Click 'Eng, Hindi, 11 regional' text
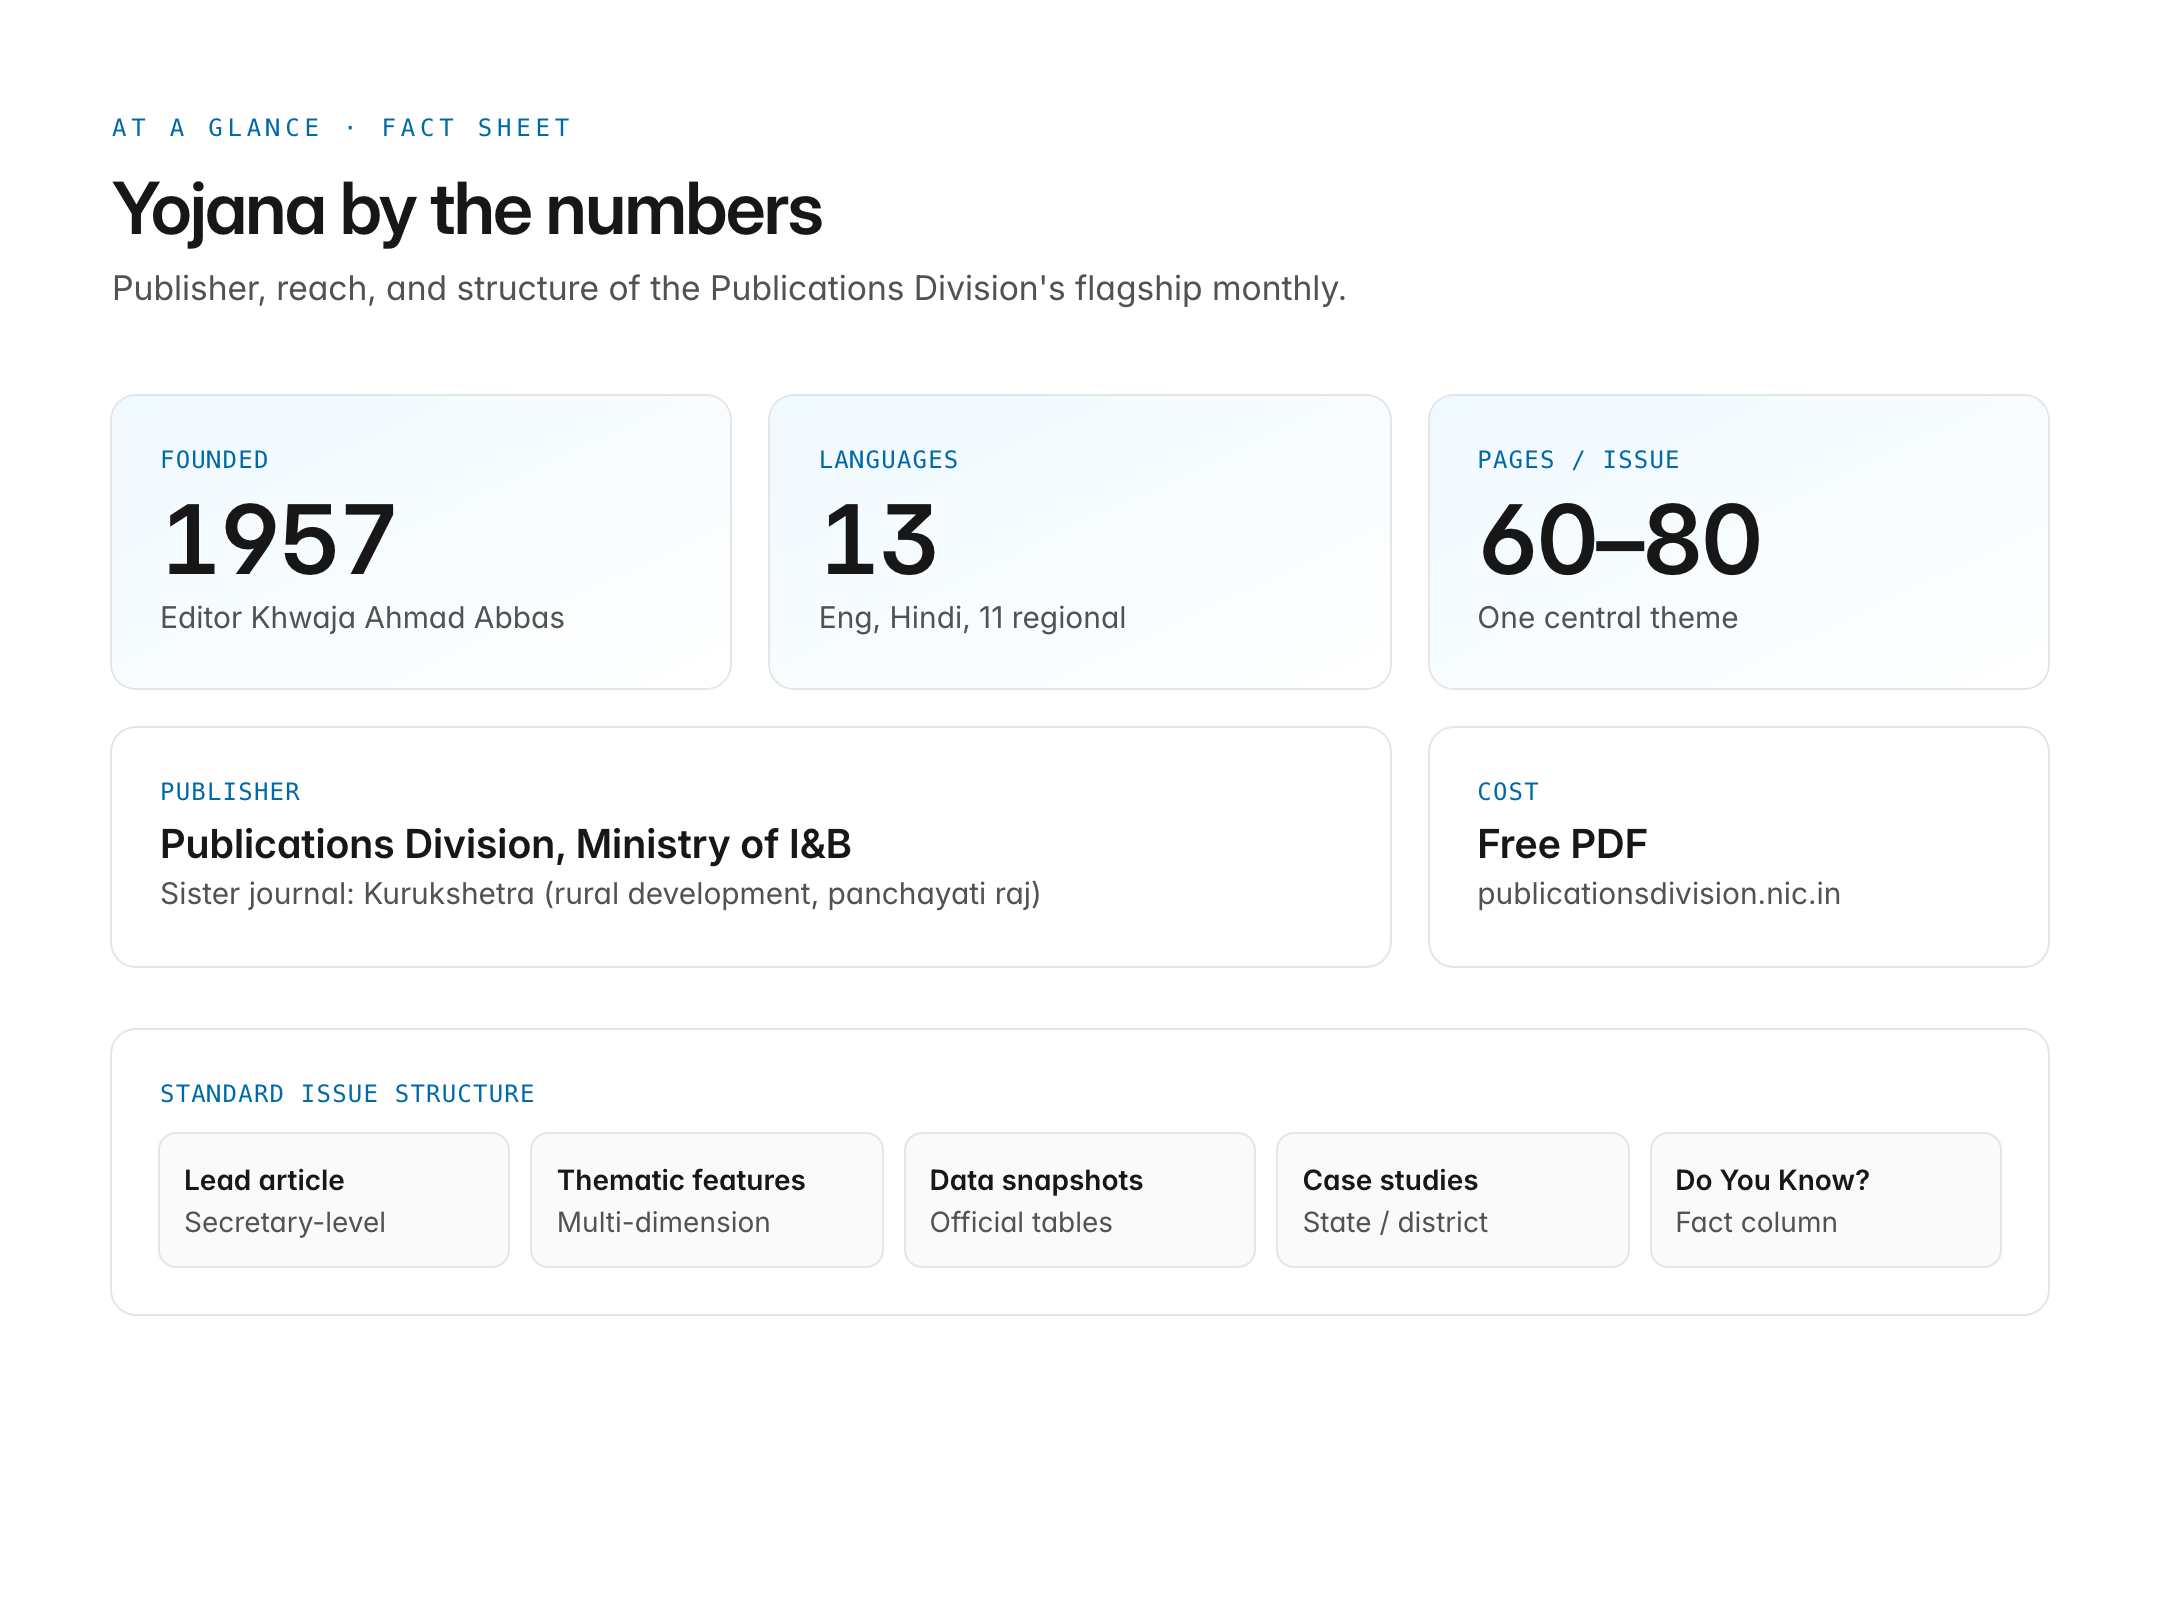This screenshot has width=2160, height=1600. click(972, 618)
